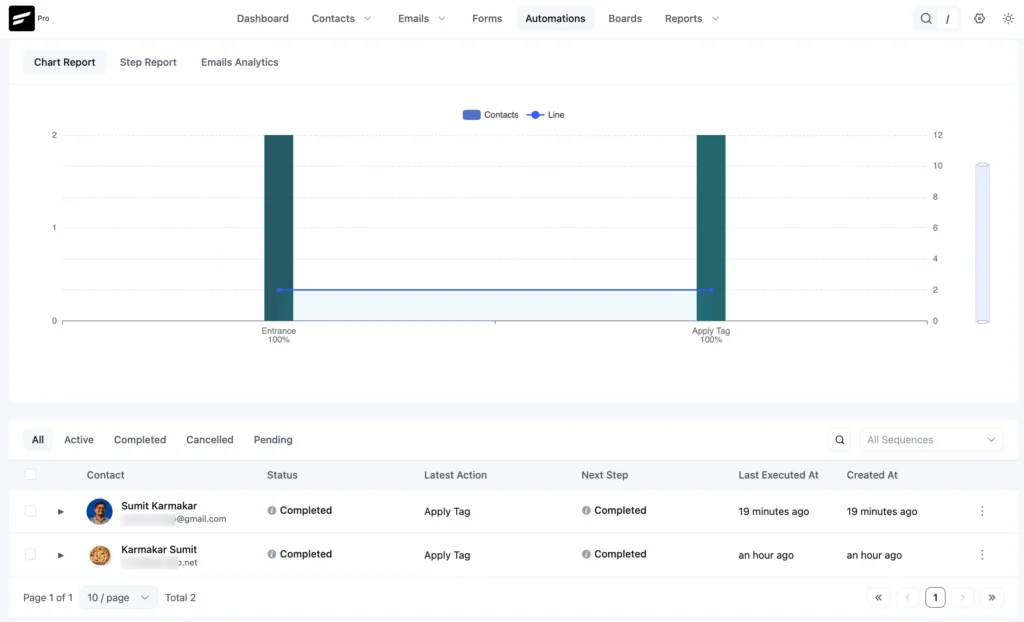
Task: Click search icon above contacts table
Action: pyautogui.click(x=840, y=440)
